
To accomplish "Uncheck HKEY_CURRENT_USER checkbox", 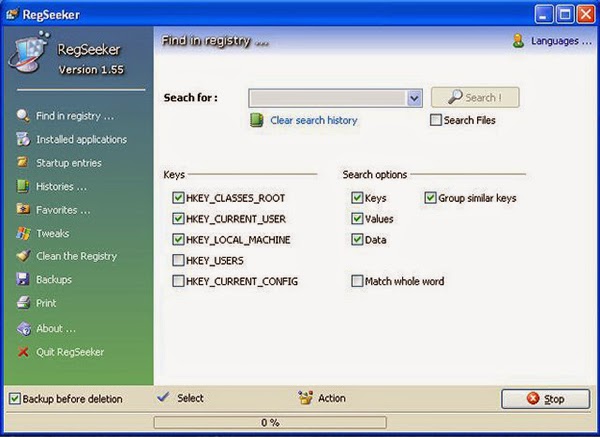I will pos(178,218).
